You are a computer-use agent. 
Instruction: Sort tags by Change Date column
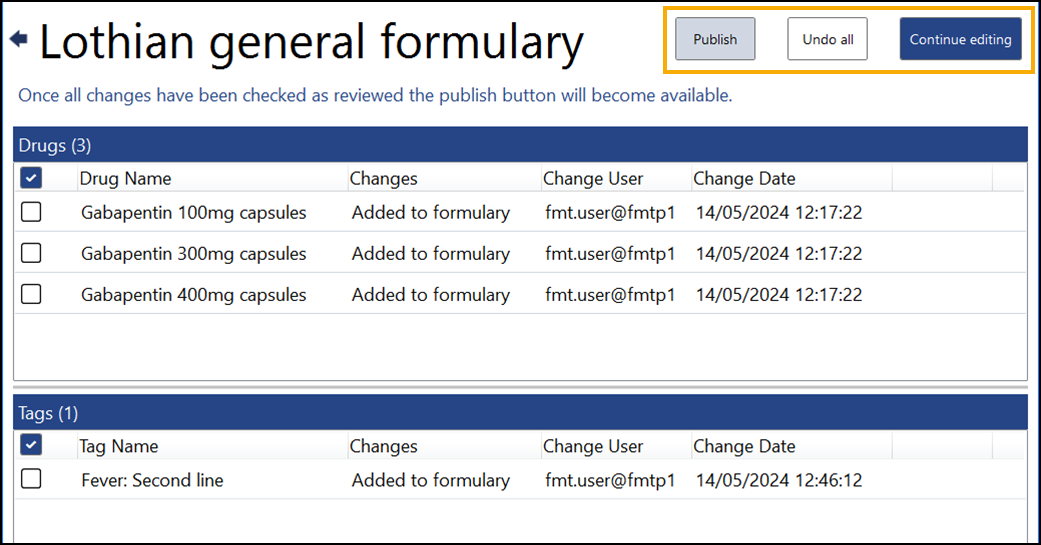pos(744,447)
